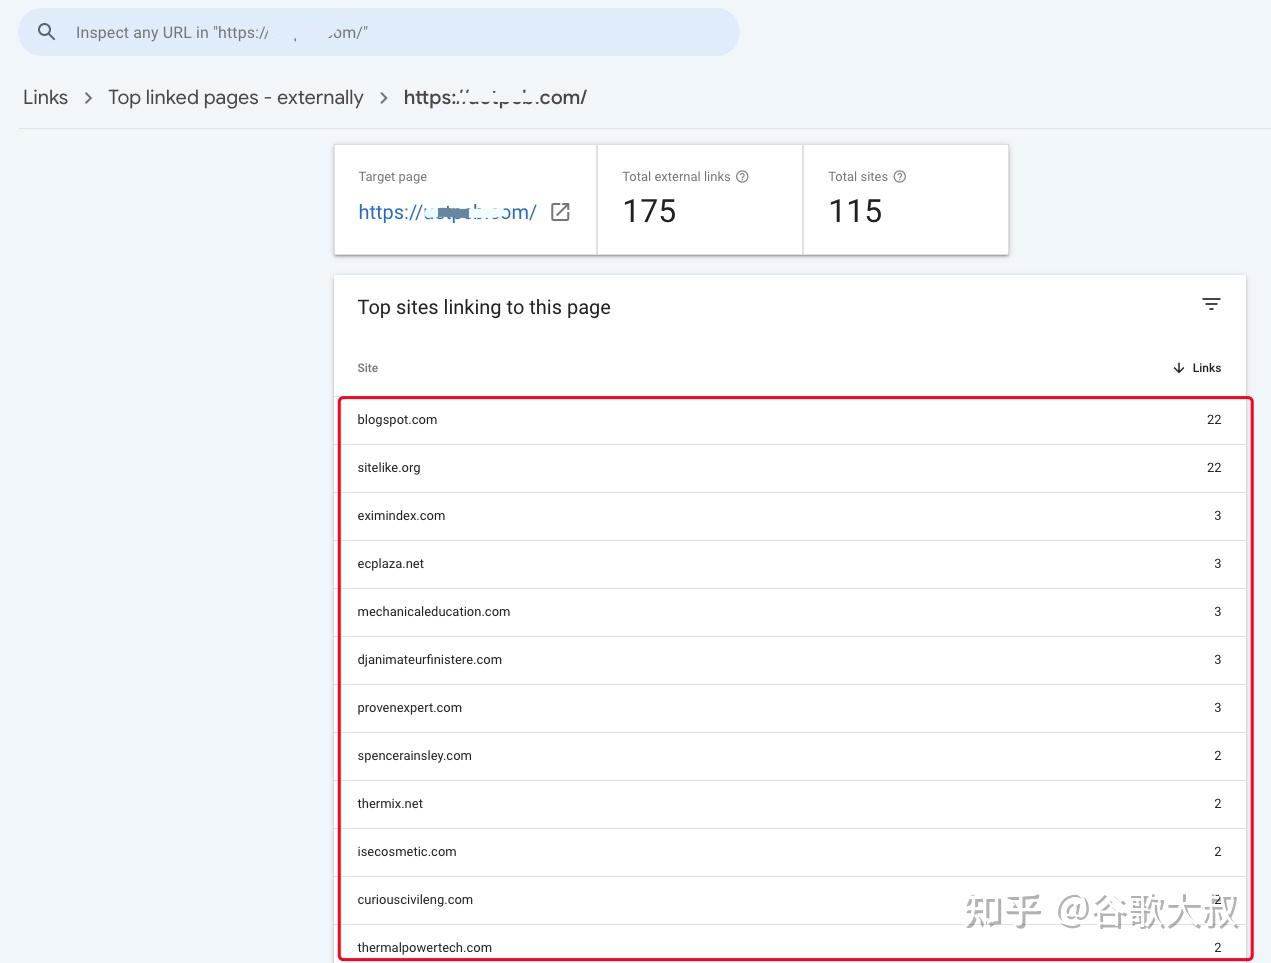Click the sort arrow beside Links

1178,368
